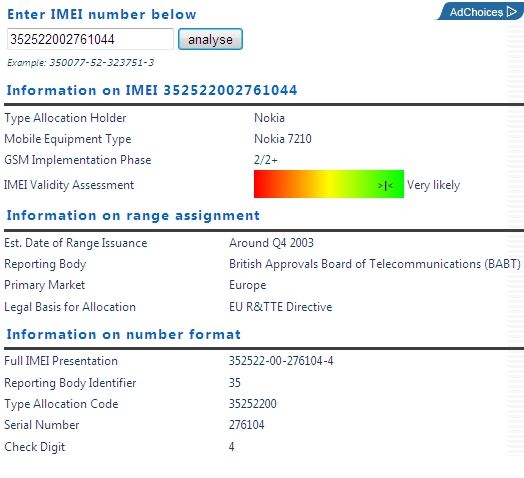Click the 'Enter IMEI number below' heading

[102, 14]
